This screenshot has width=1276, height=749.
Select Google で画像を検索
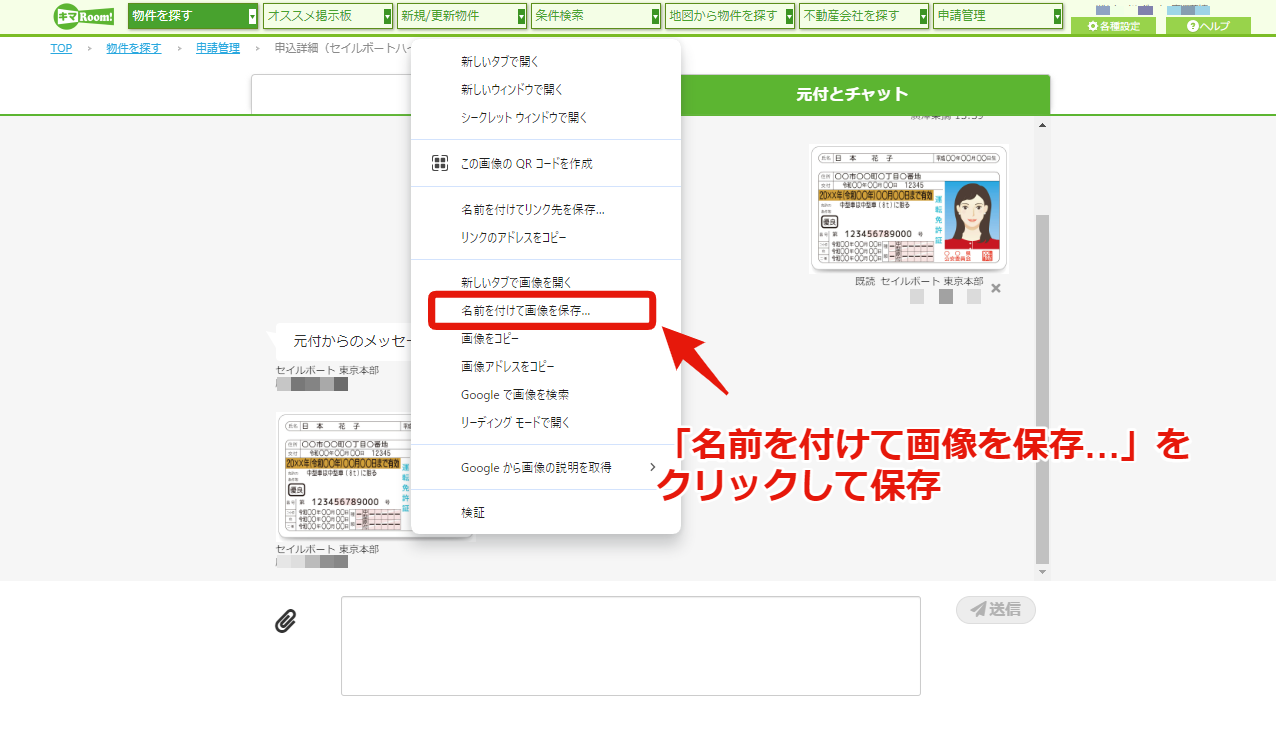[x=546, y=395]
